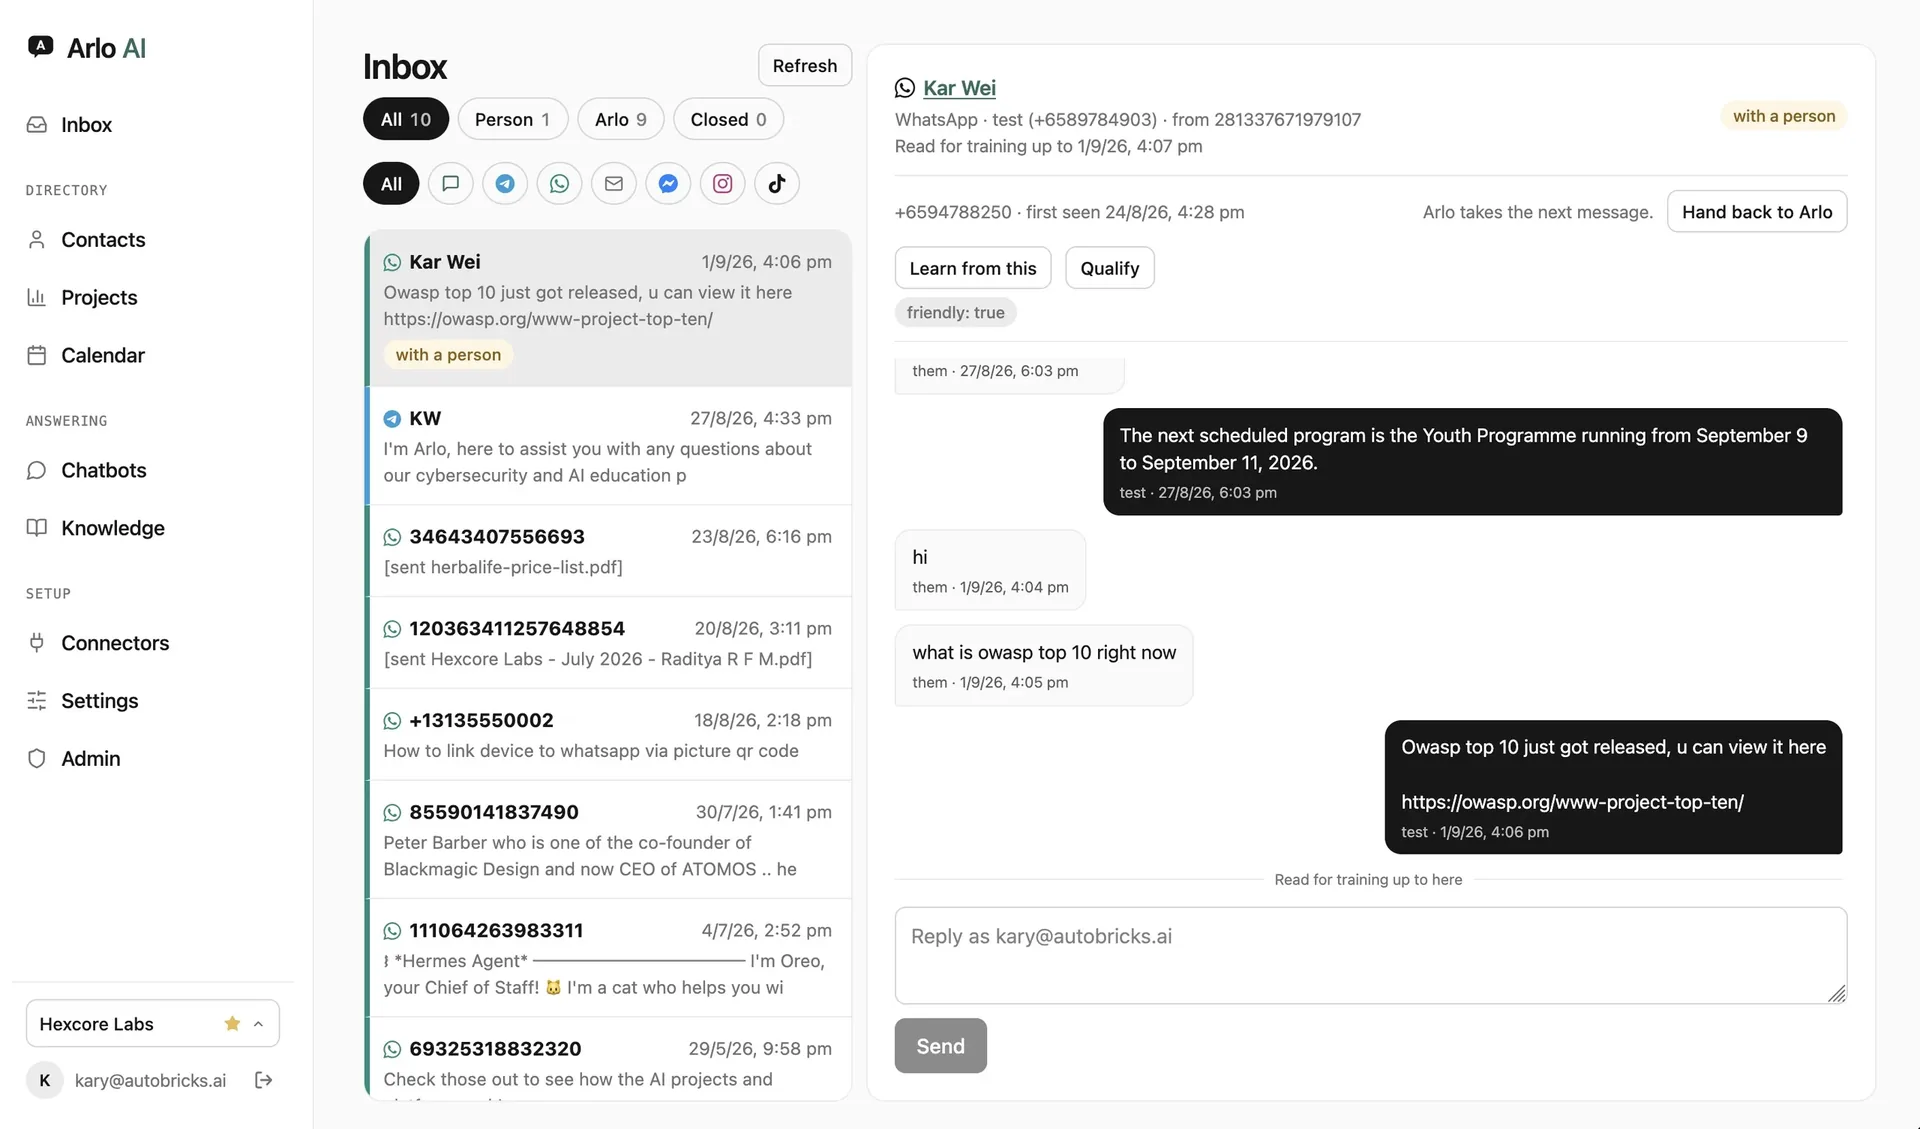
Task: Click the K user avatar
Action: point(44,1080)
